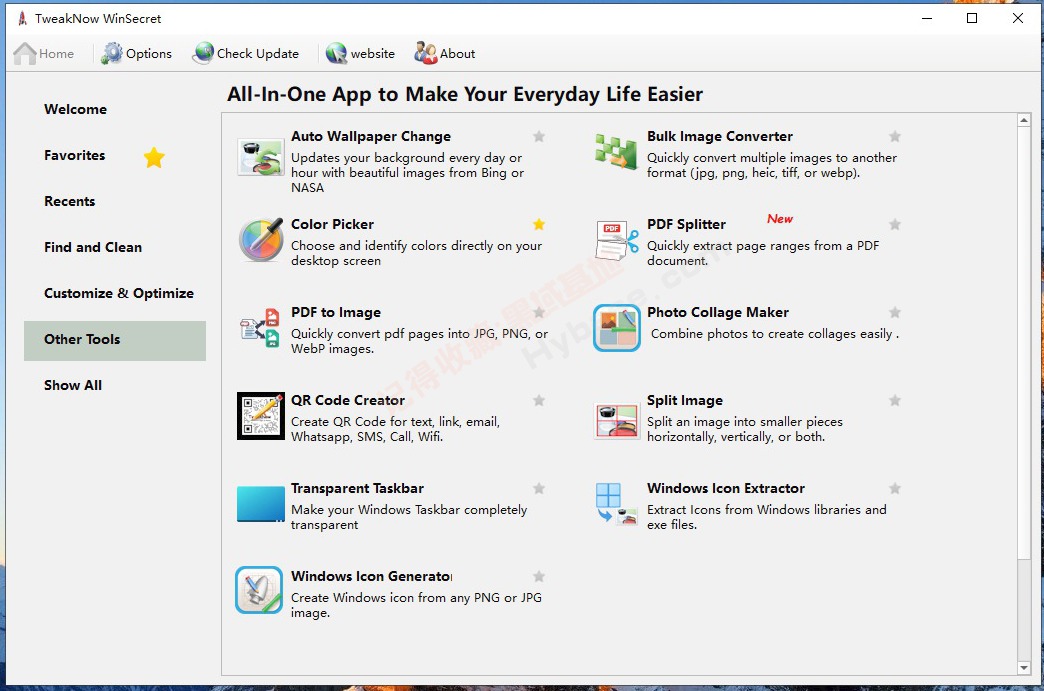1044x691 pixels.
Task: Click the Split Image title
Action: (x=684, y=400)
